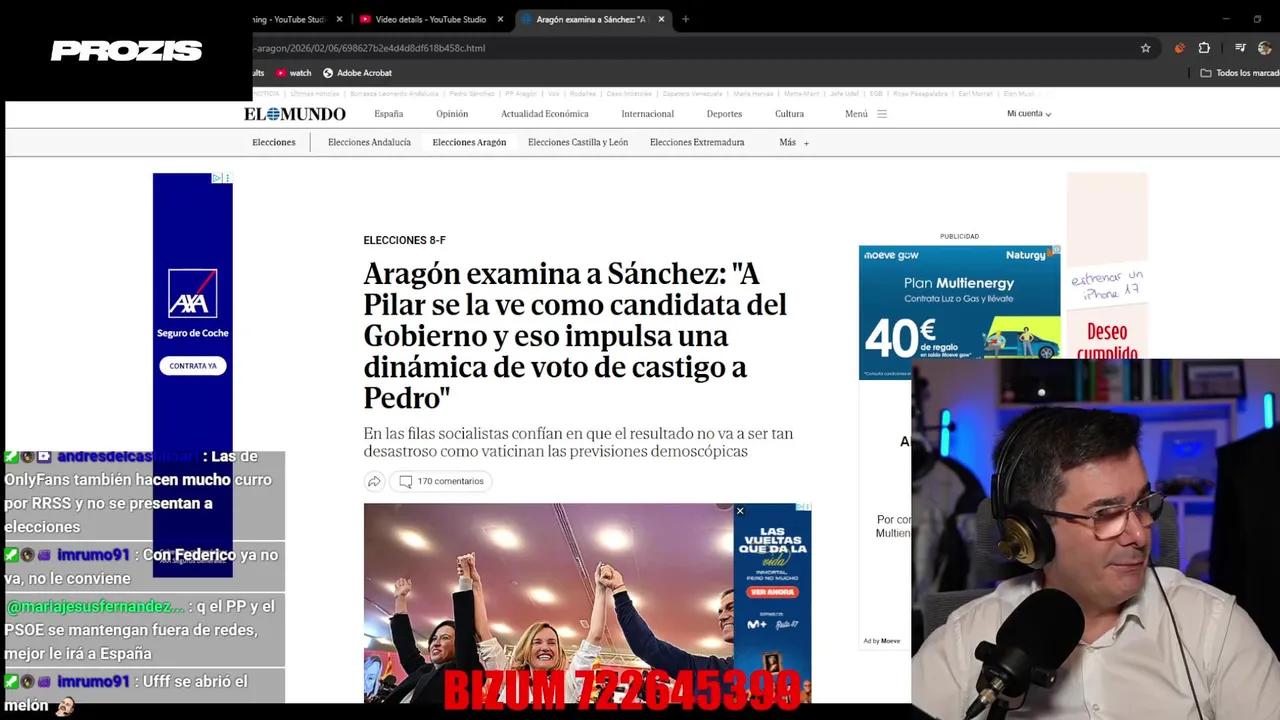The height and width of the screenshot is (720, 1280).
Task: Open the browser extension orange icon
Action: pos(1179,48)
